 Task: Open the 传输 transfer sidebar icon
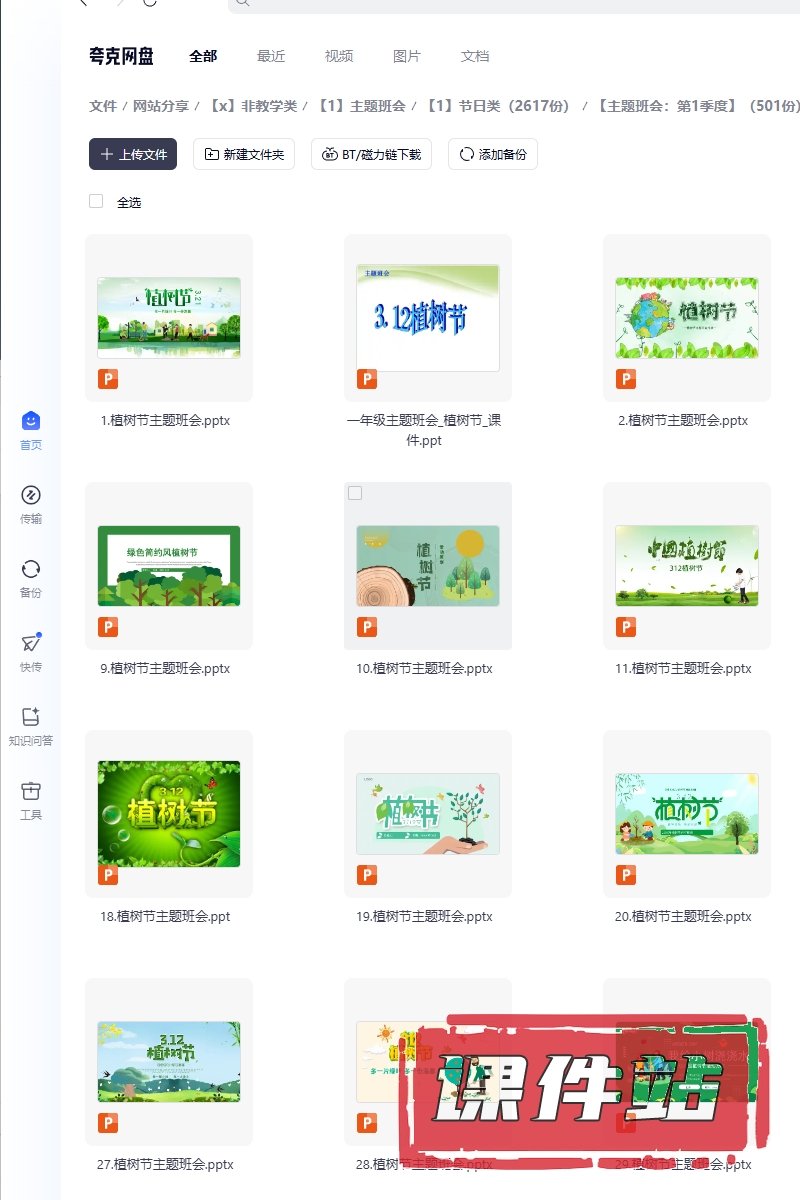tap(31, 497)
